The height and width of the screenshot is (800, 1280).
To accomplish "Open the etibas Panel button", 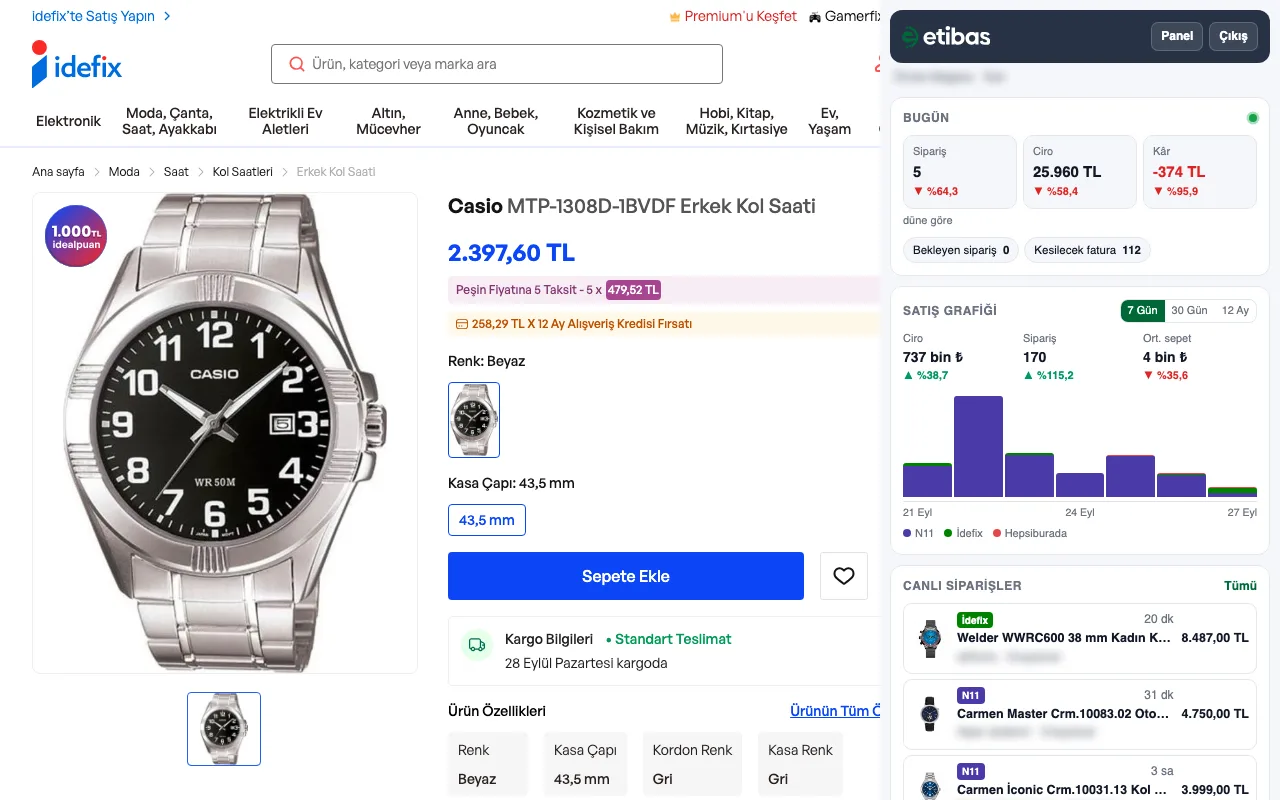I will 1177,36.
